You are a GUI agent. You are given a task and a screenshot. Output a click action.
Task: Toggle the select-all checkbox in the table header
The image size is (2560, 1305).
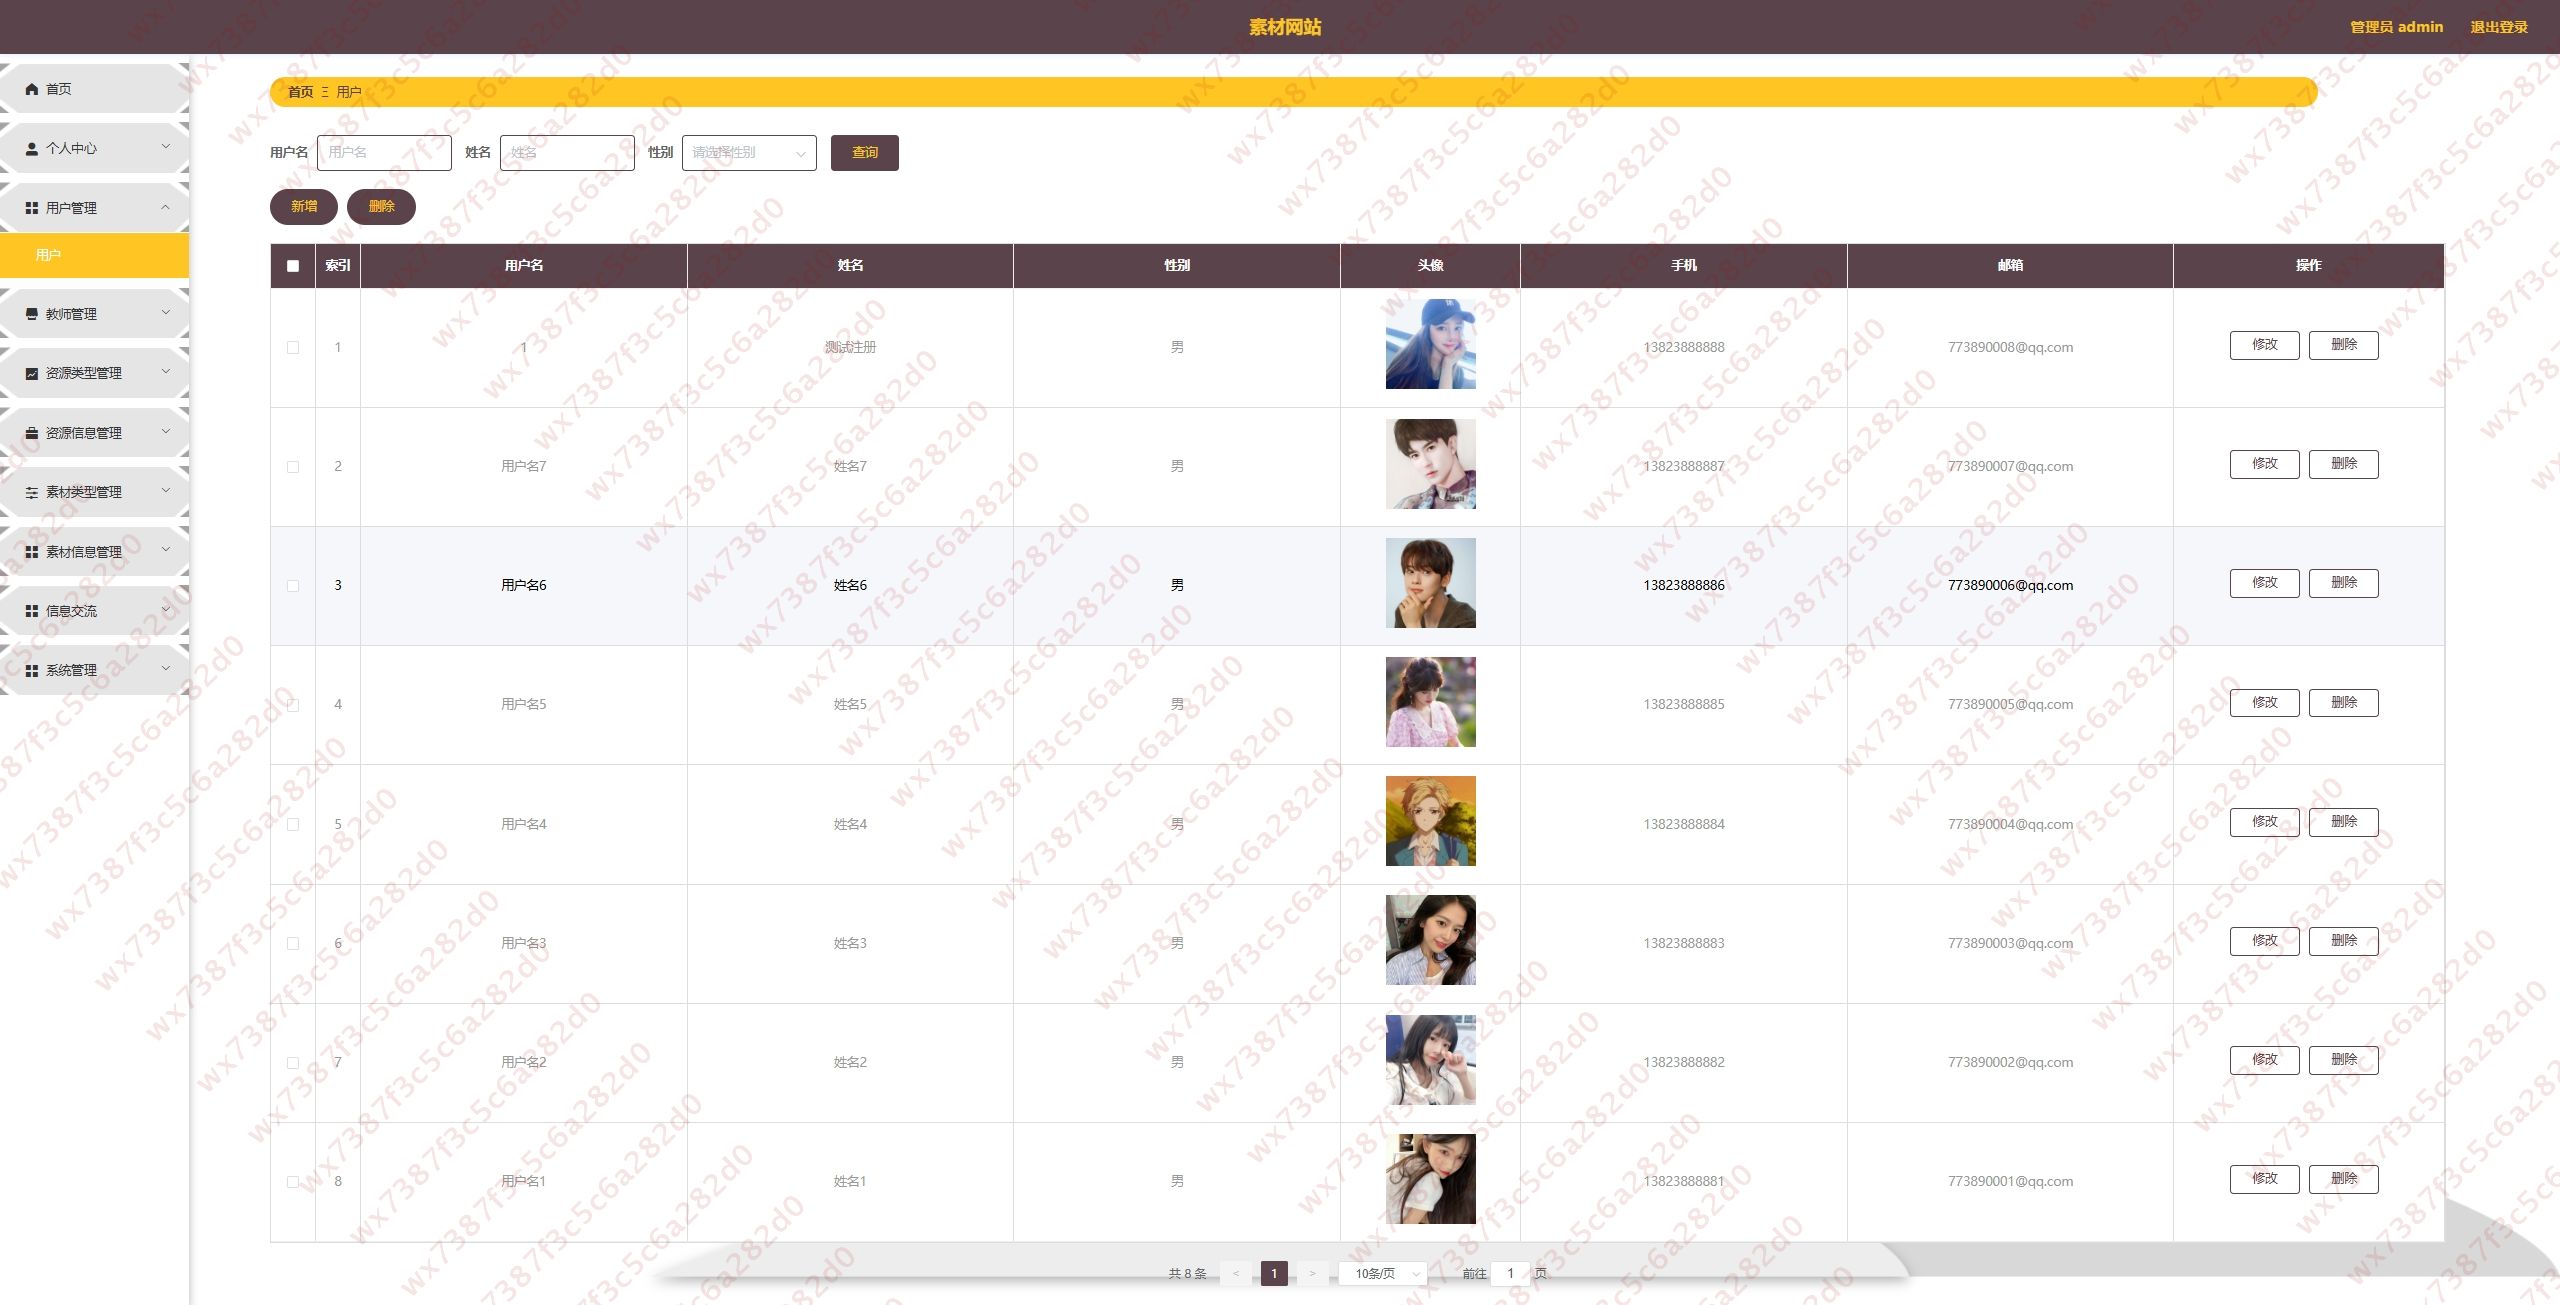293,266
